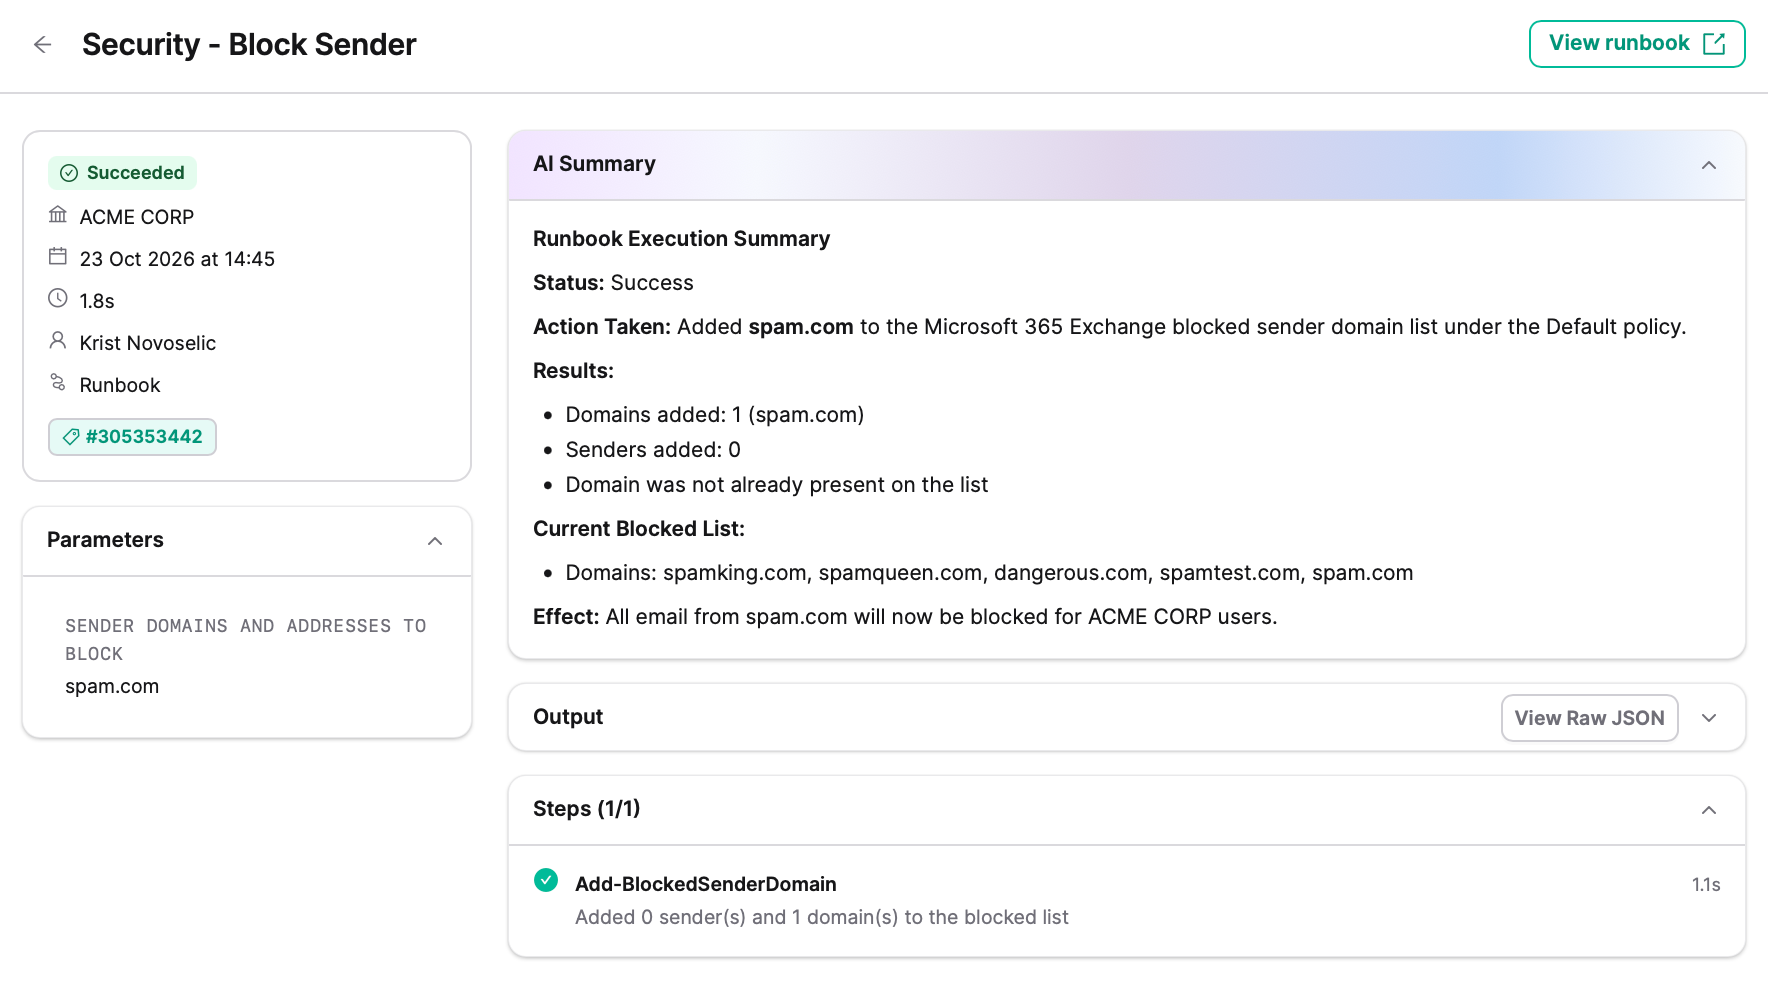Click the spam.com parameter value
The width and height of the screenshot is (1768, 984).
point(112,686)
